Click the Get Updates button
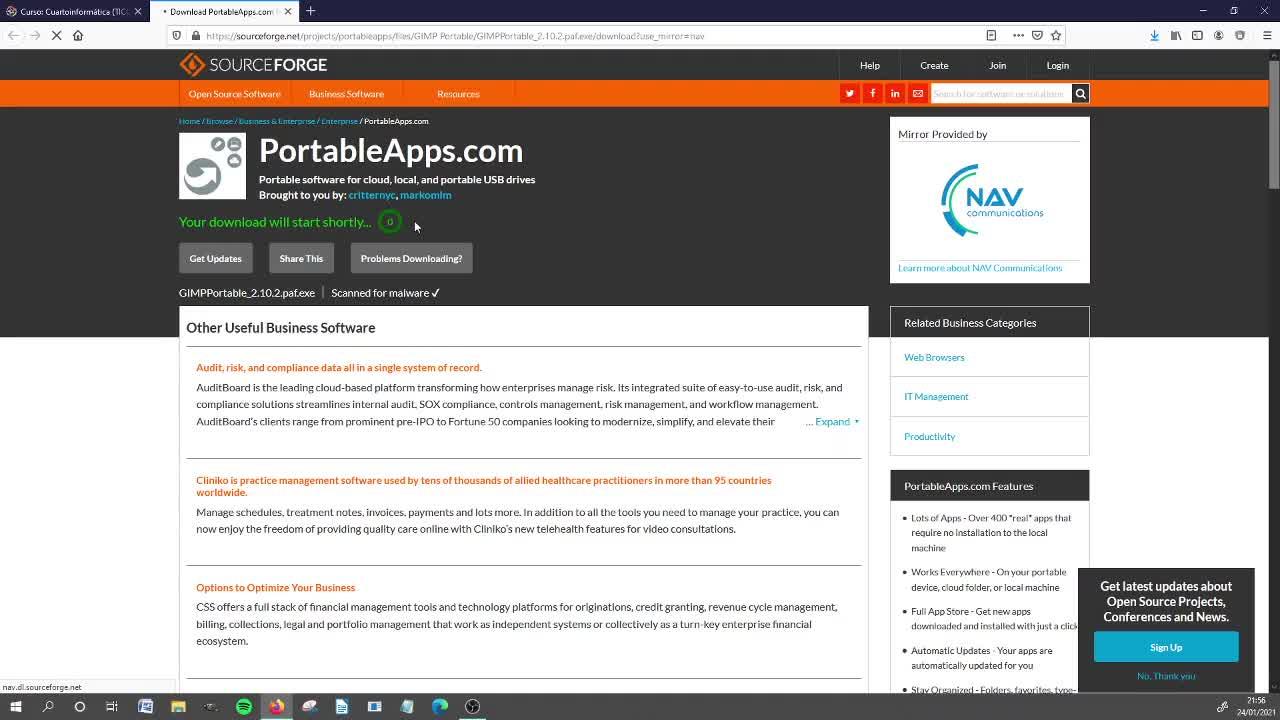This screenshot has height=720, width=1280. coord(215,258)
